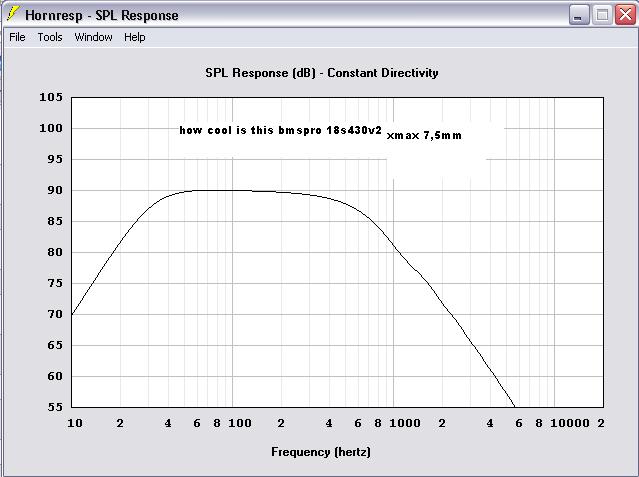Click the 95 dB y-axis label
Image resolution: width=639 pixels, height=477 pixels.
(55, 159)
